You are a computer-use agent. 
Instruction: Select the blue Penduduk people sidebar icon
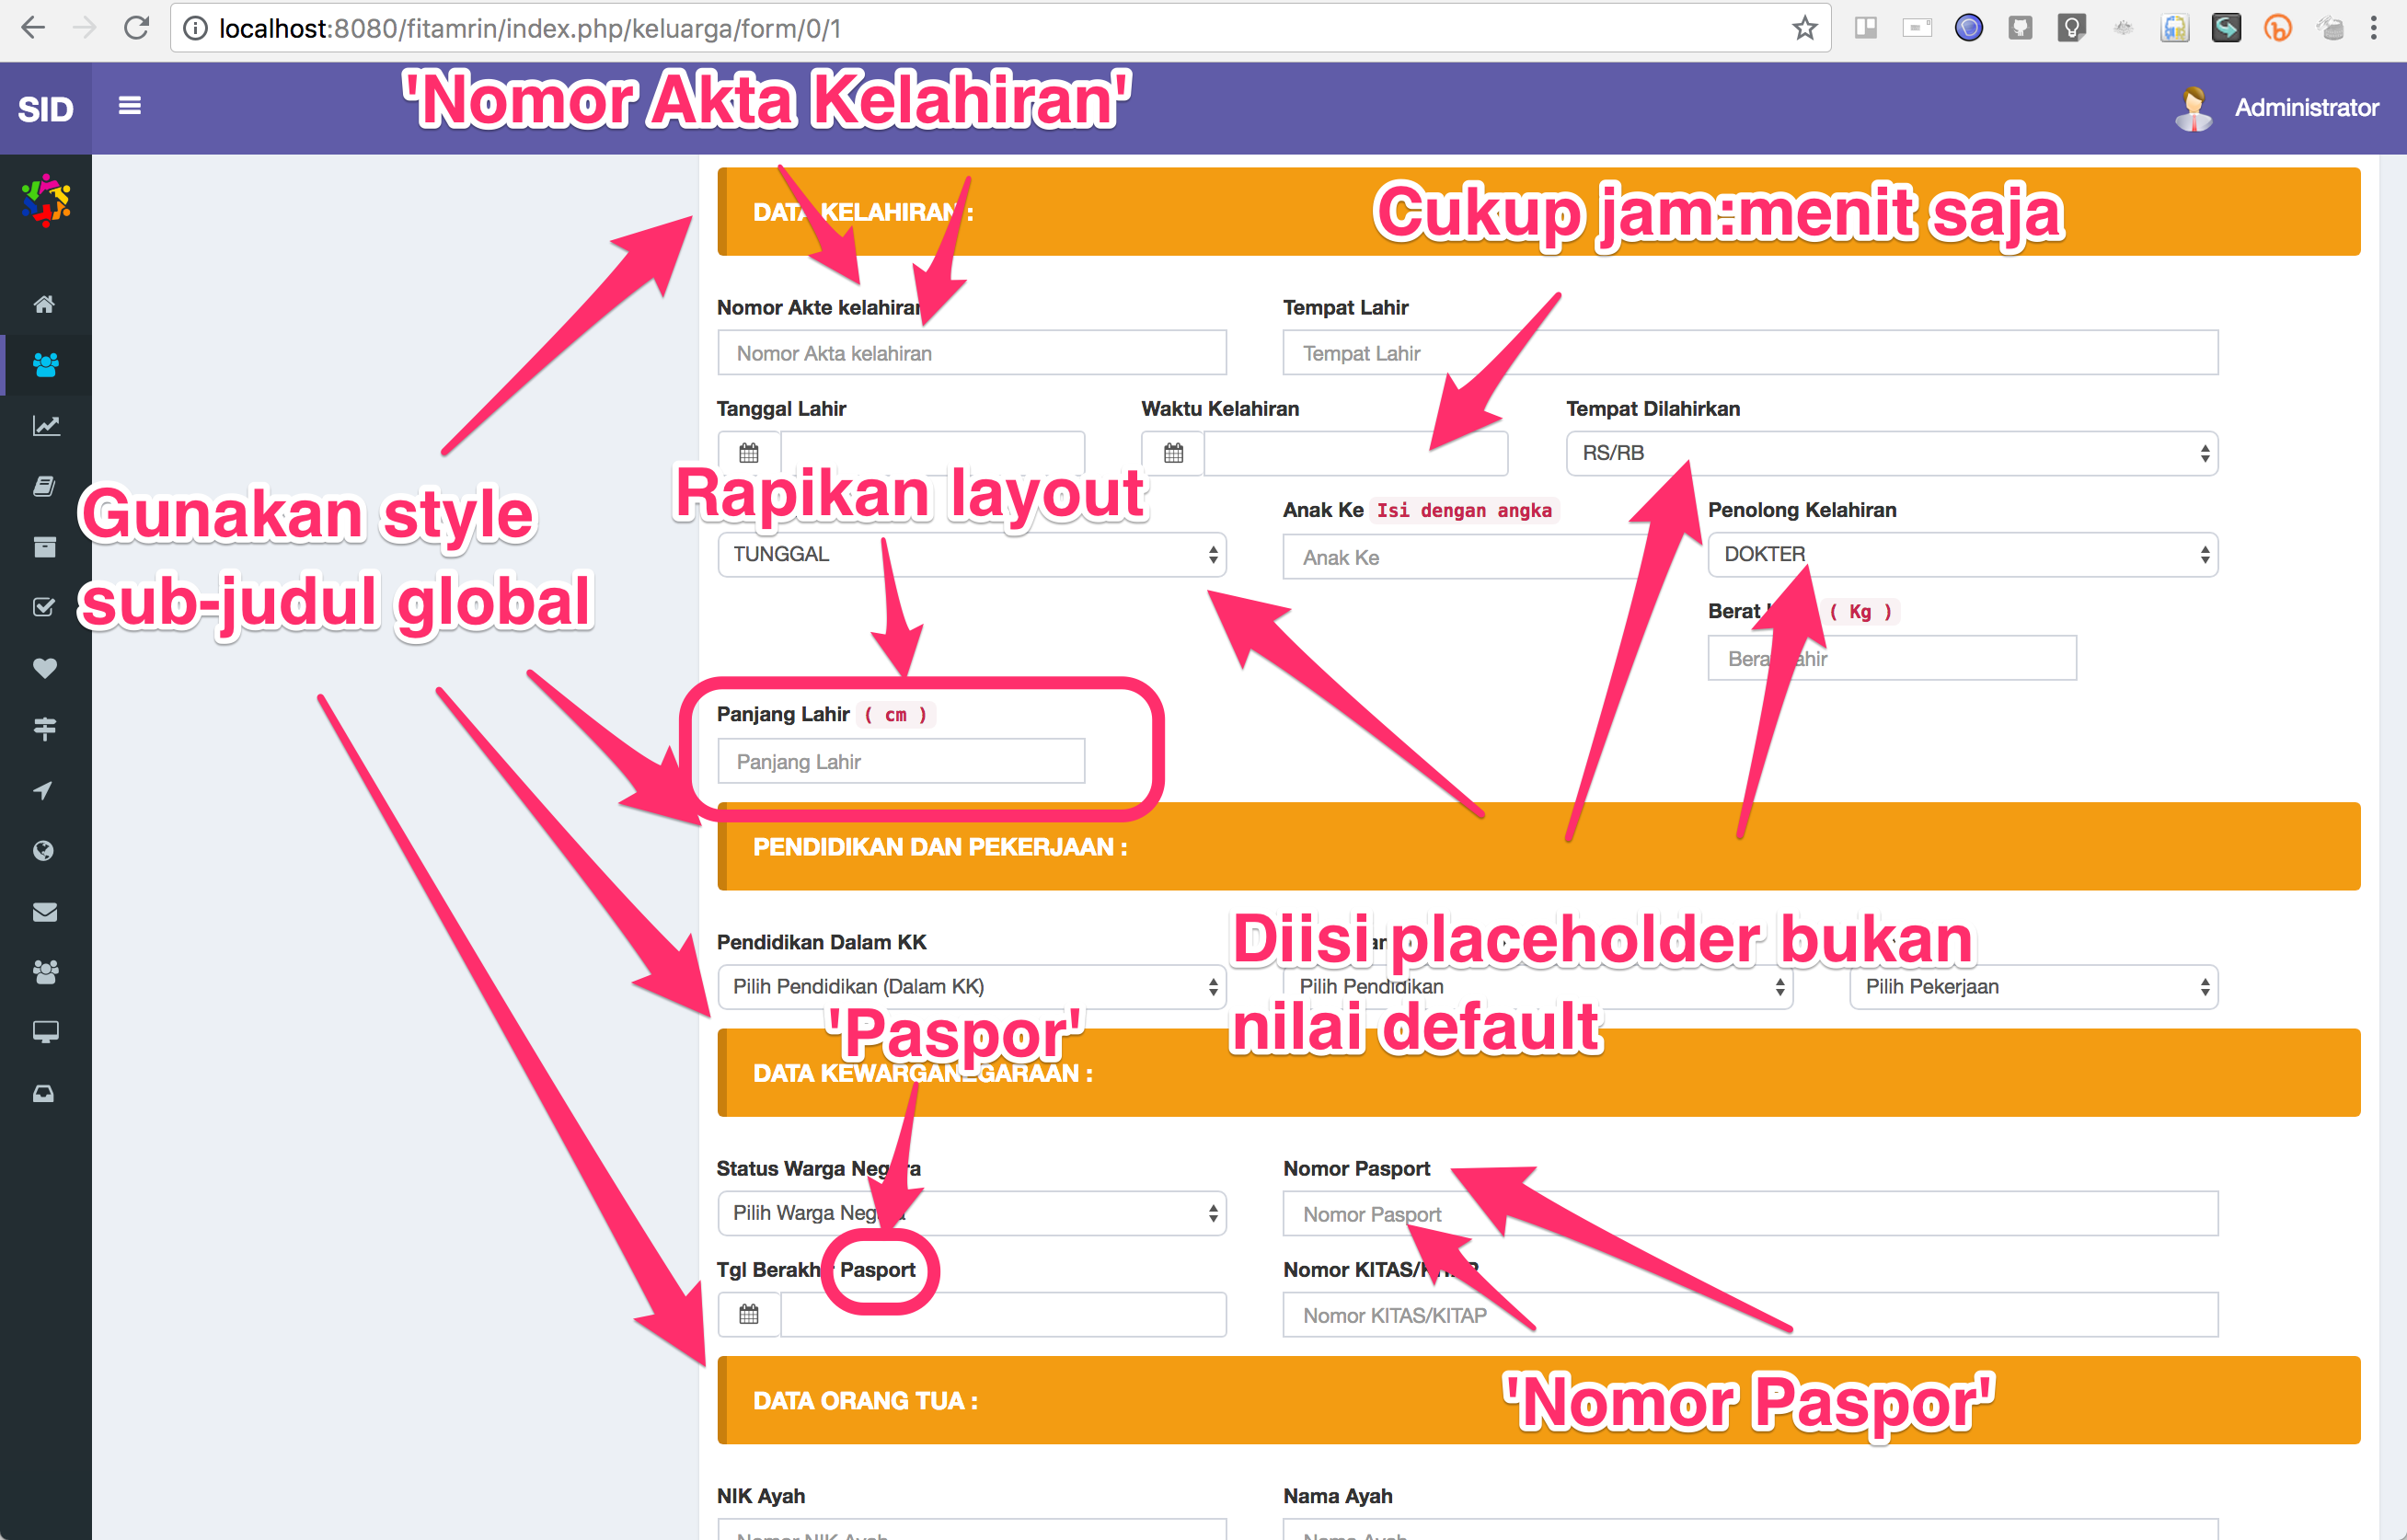[45, 364]
